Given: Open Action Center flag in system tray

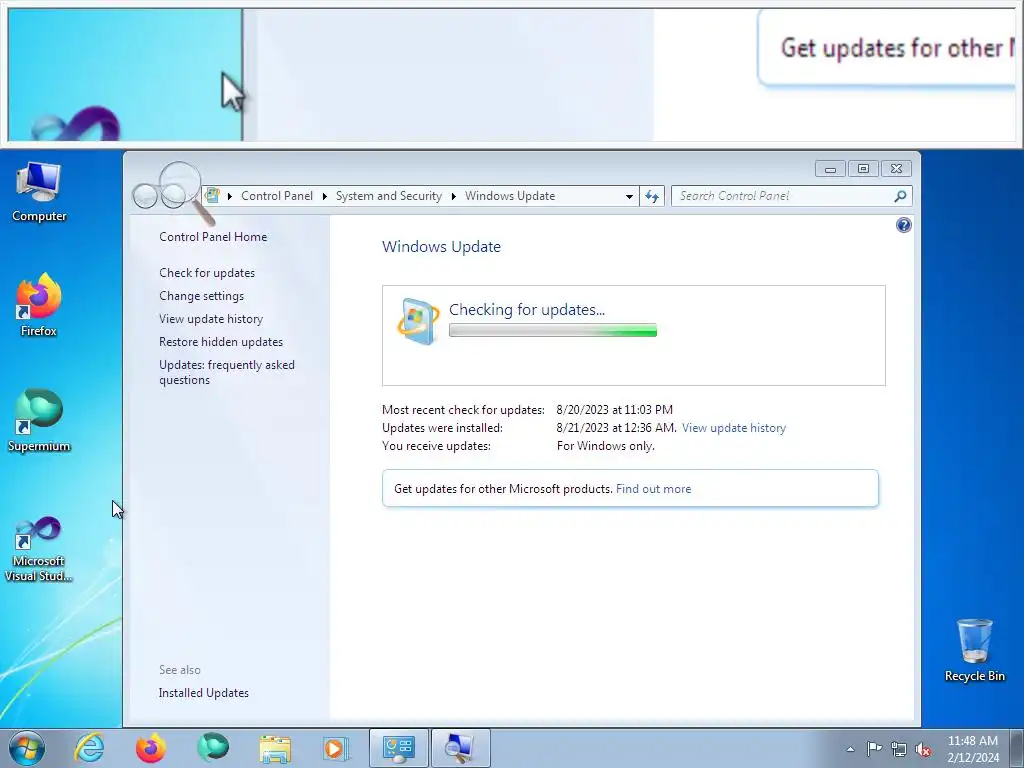Looking at the screenshot, I should [x=874, y=748].
